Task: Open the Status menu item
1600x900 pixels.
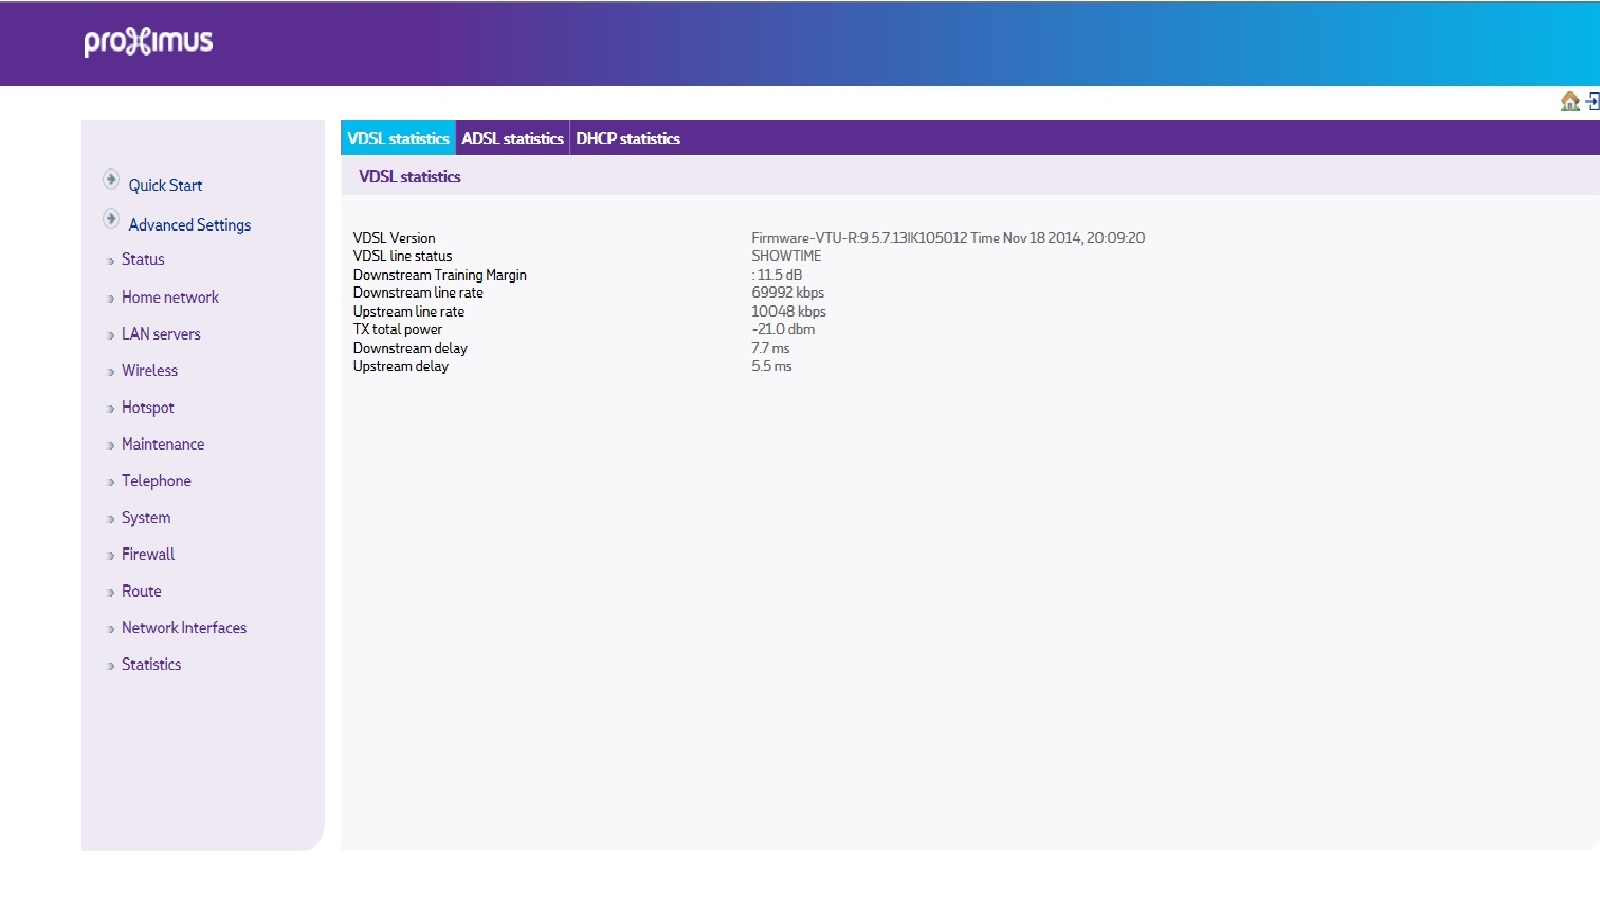Action: point(143,260)
